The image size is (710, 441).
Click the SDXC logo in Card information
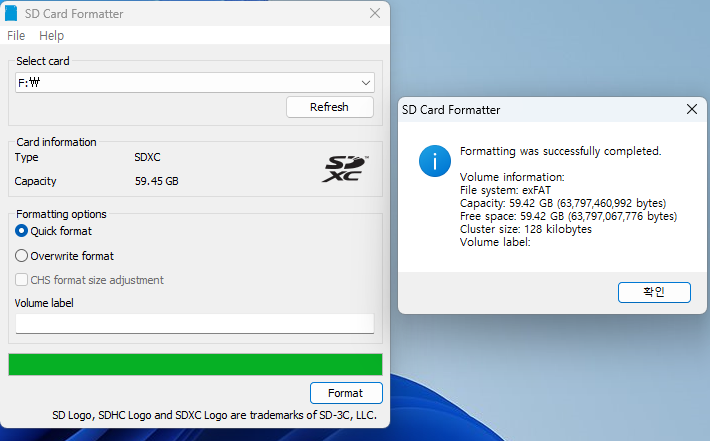(x=345, y=169)
